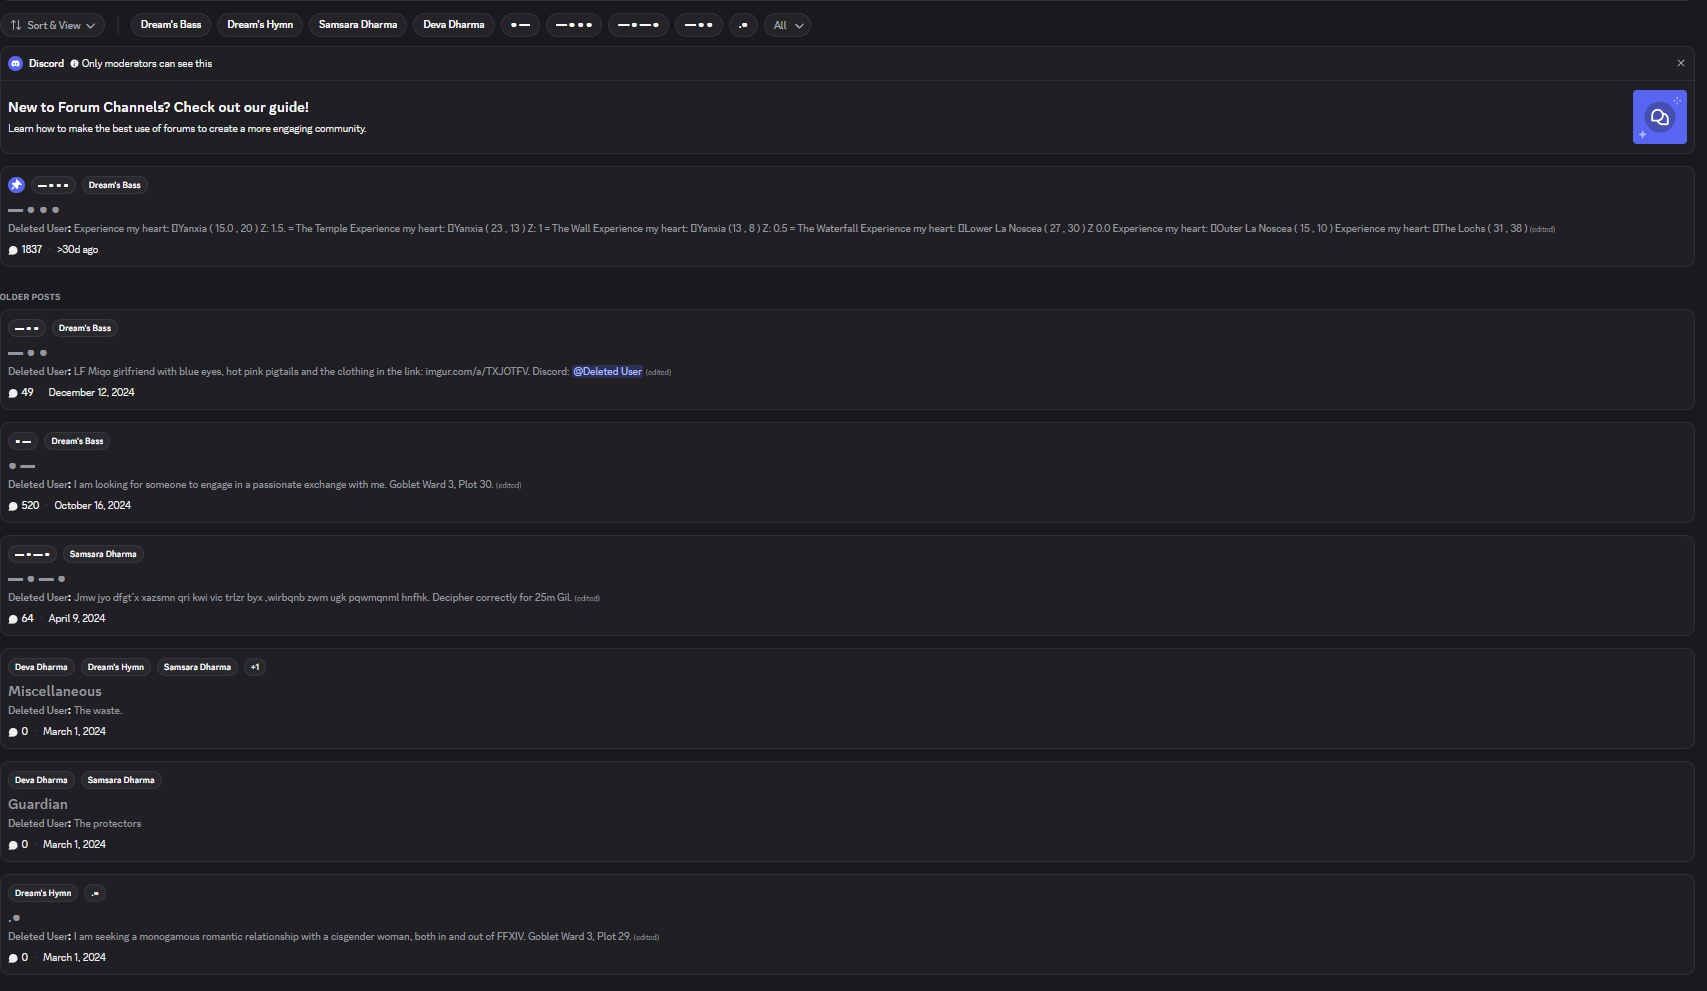Screen dimensions: 1707x991
Task: Expand the All tags dropdown
Action: click(x=788, y=25)
